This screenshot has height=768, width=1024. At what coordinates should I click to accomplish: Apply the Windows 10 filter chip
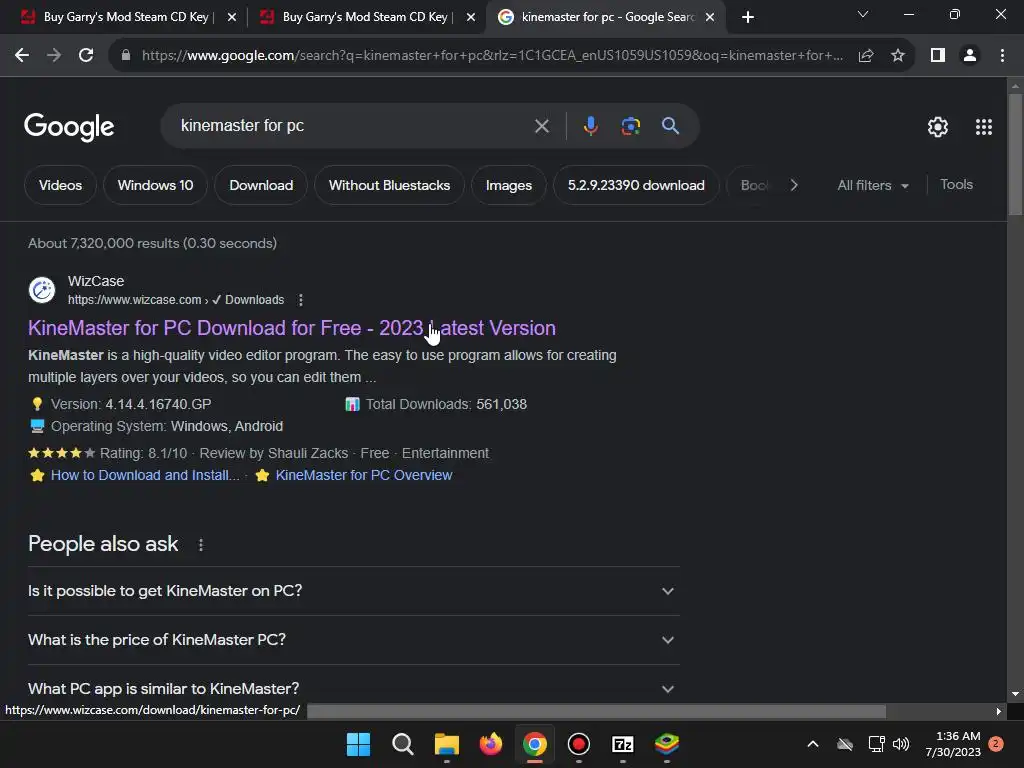pos(155,185)
